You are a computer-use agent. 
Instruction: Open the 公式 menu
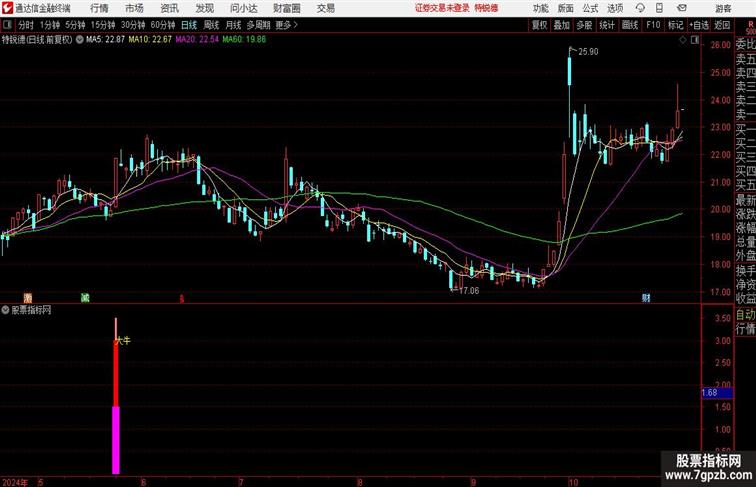[x=590, y=8]
